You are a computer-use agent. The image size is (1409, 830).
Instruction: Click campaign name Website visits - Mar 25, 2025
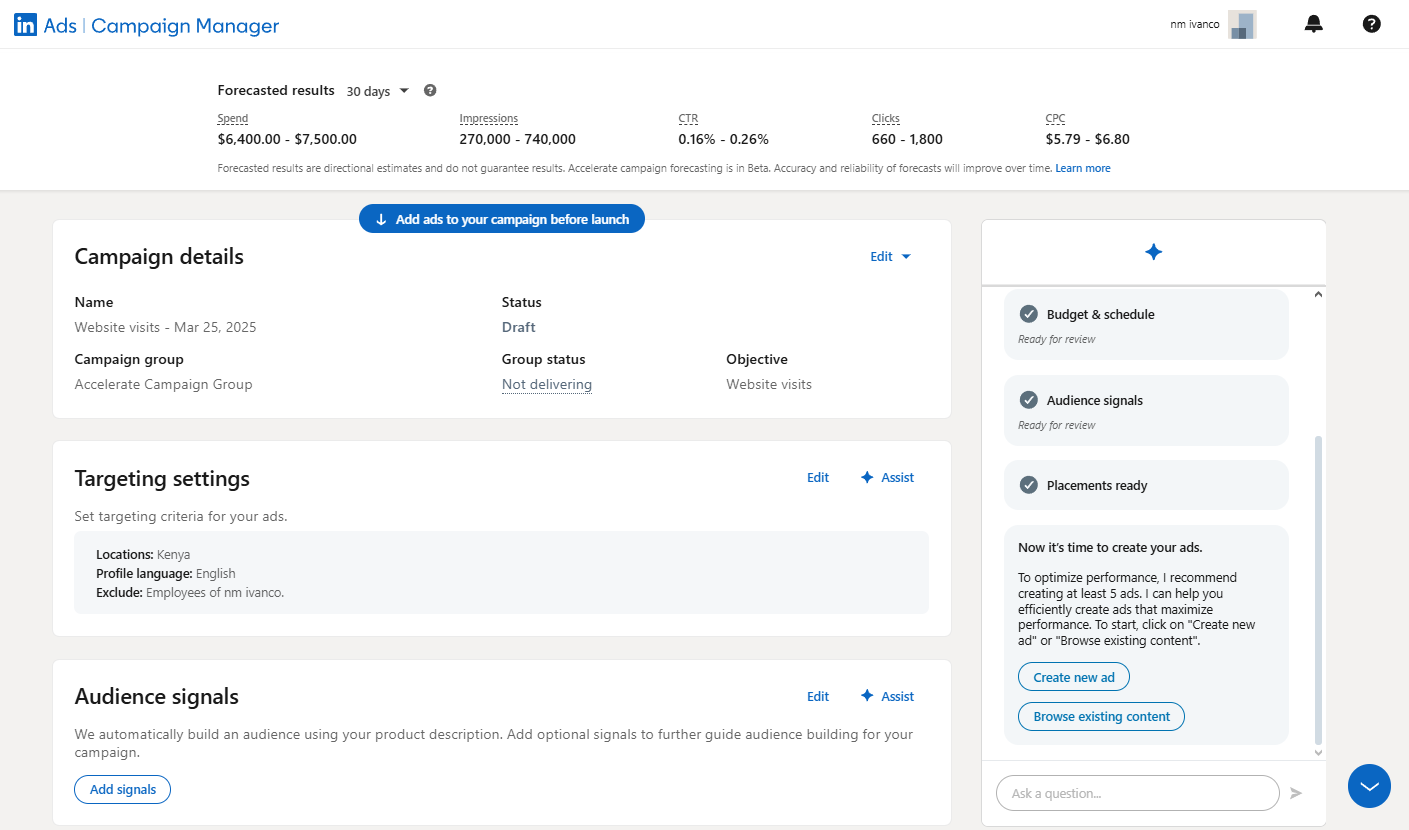[x=166, y=327]
